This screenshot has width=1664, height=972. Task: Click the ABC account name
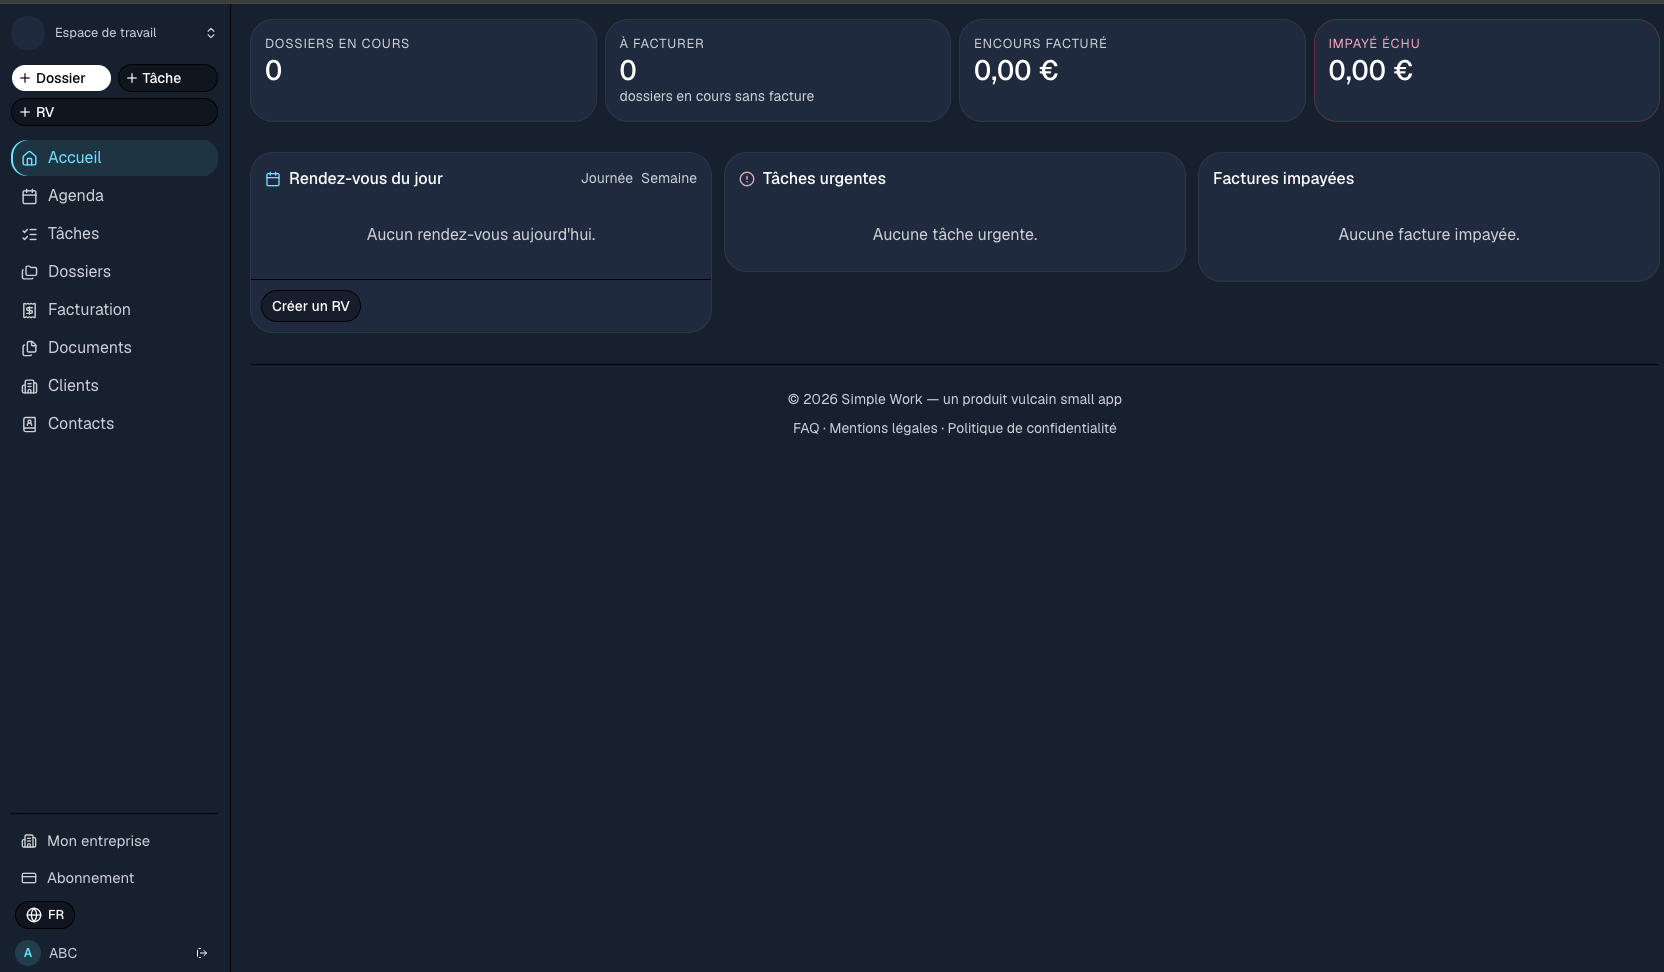click(x=63, y=953)
